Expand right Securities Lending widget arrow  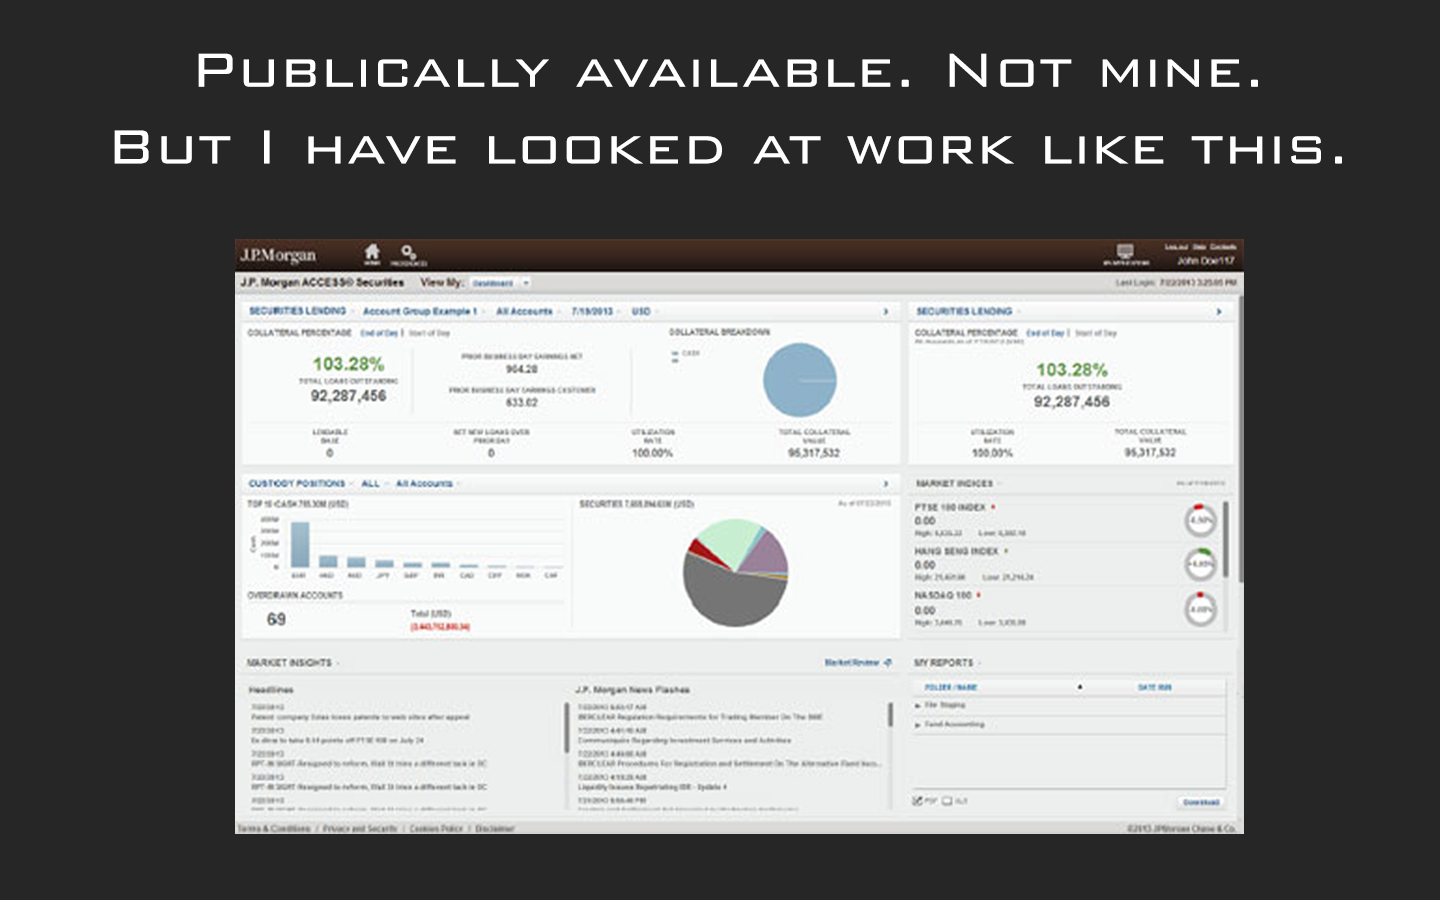tap(1218, 312)
